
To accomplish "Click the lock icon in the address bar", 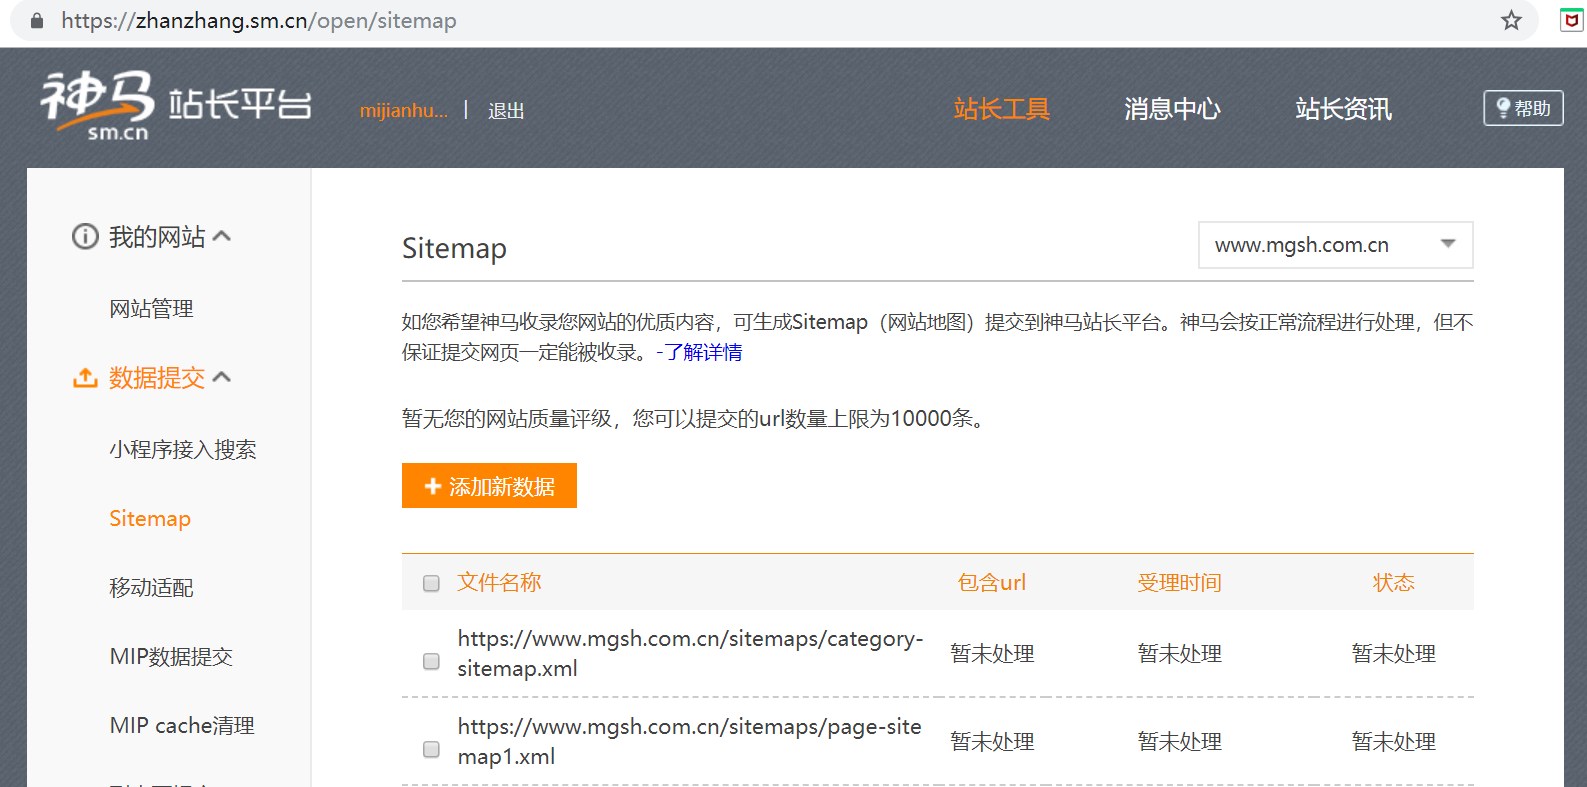I will click(x=37, y=20).
